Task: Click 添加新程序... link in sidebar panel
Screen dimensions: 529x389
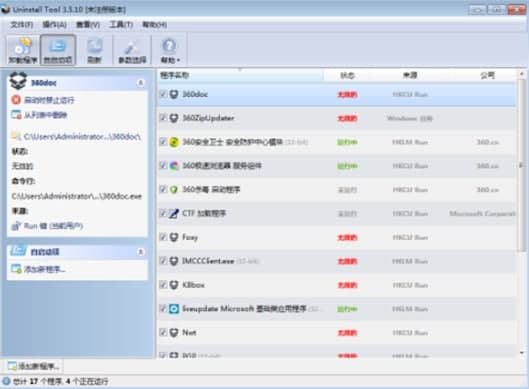Action: tap(44, 269)
